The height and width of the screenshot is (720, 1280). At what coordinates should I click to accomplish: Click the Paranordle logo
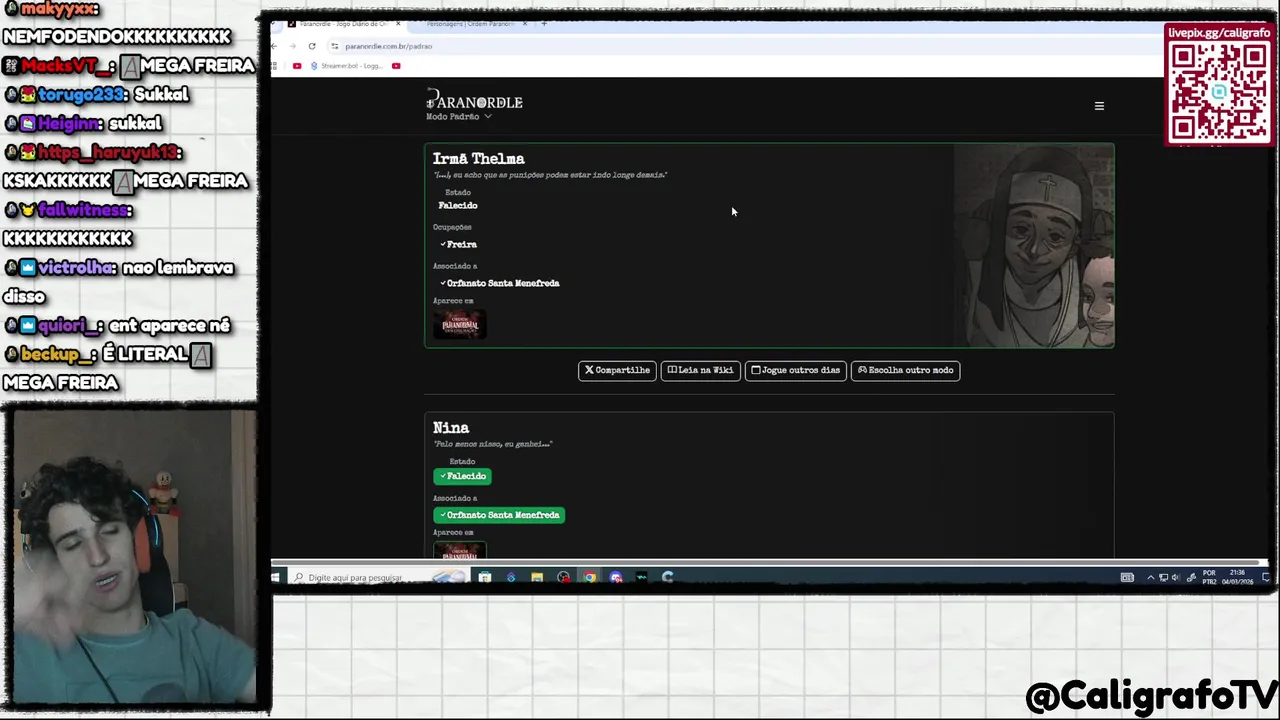[474, 101]
